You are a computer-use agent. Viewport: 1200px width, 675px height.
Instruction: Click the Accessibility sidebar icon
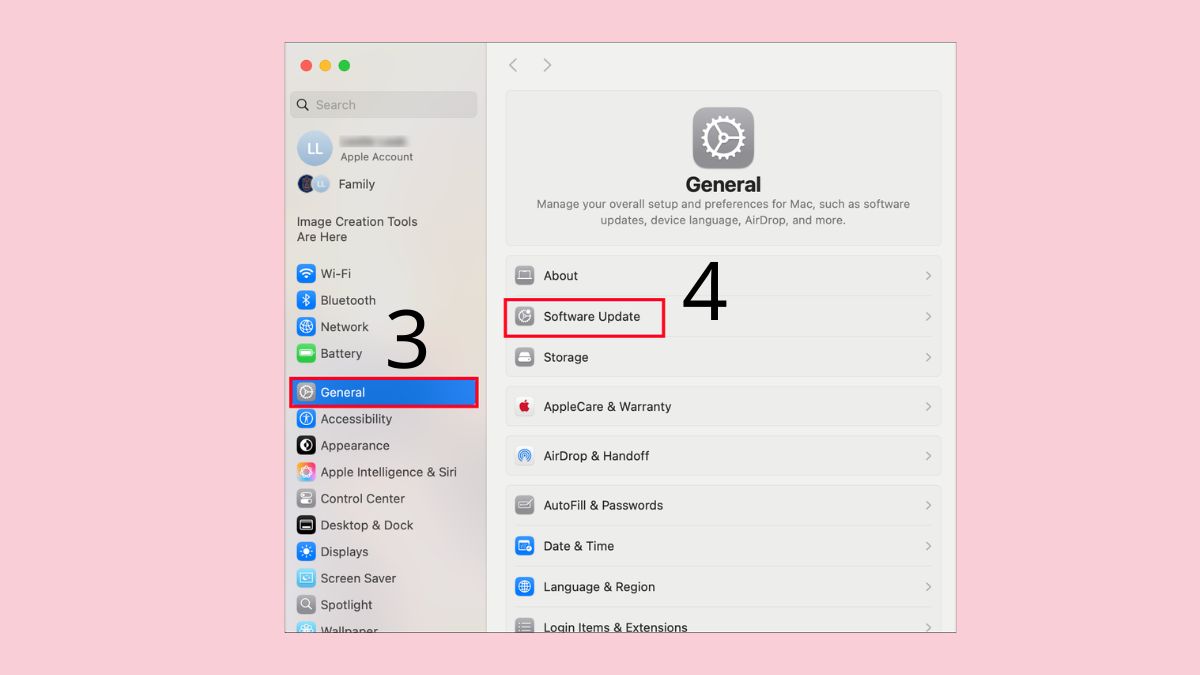(x=306, y=419)
